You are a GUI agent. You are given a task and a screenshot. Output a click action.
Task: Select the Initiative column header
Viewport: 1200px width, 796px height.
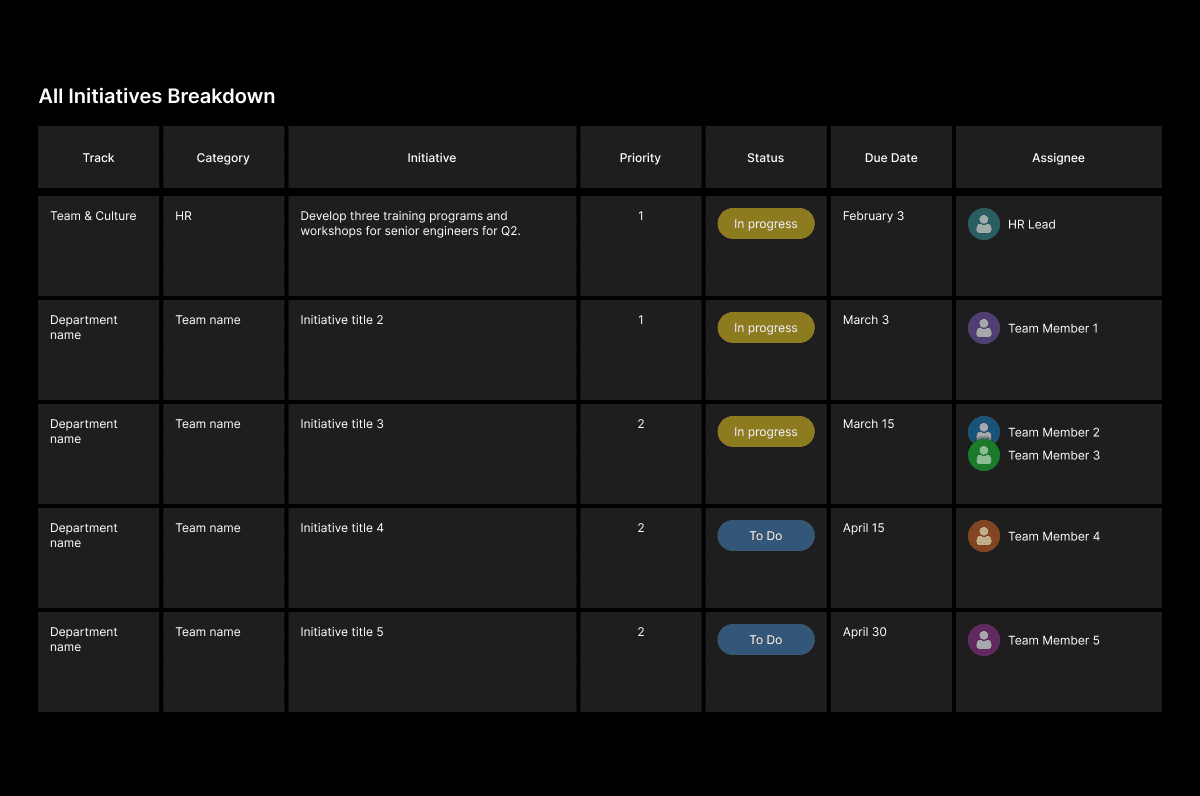[432, 158]
